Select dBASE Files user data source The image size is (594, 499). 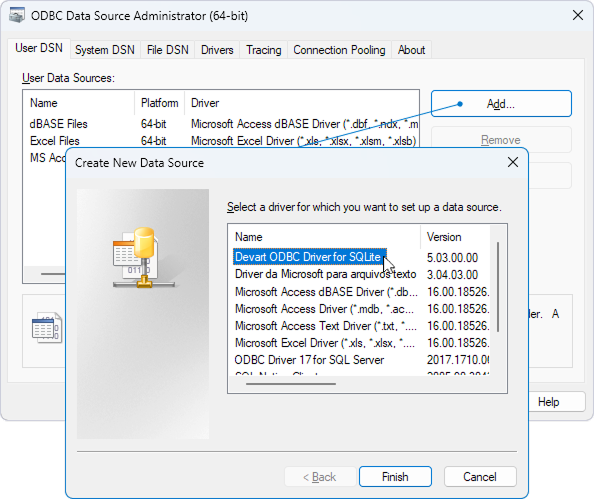click(59, 124)
